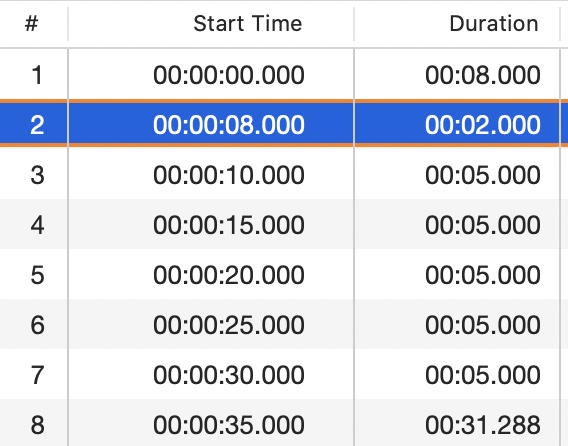Click start time 00:00:08.000 in selected row
This screenshot has width=568, height=446.
[x=229, y=125]
